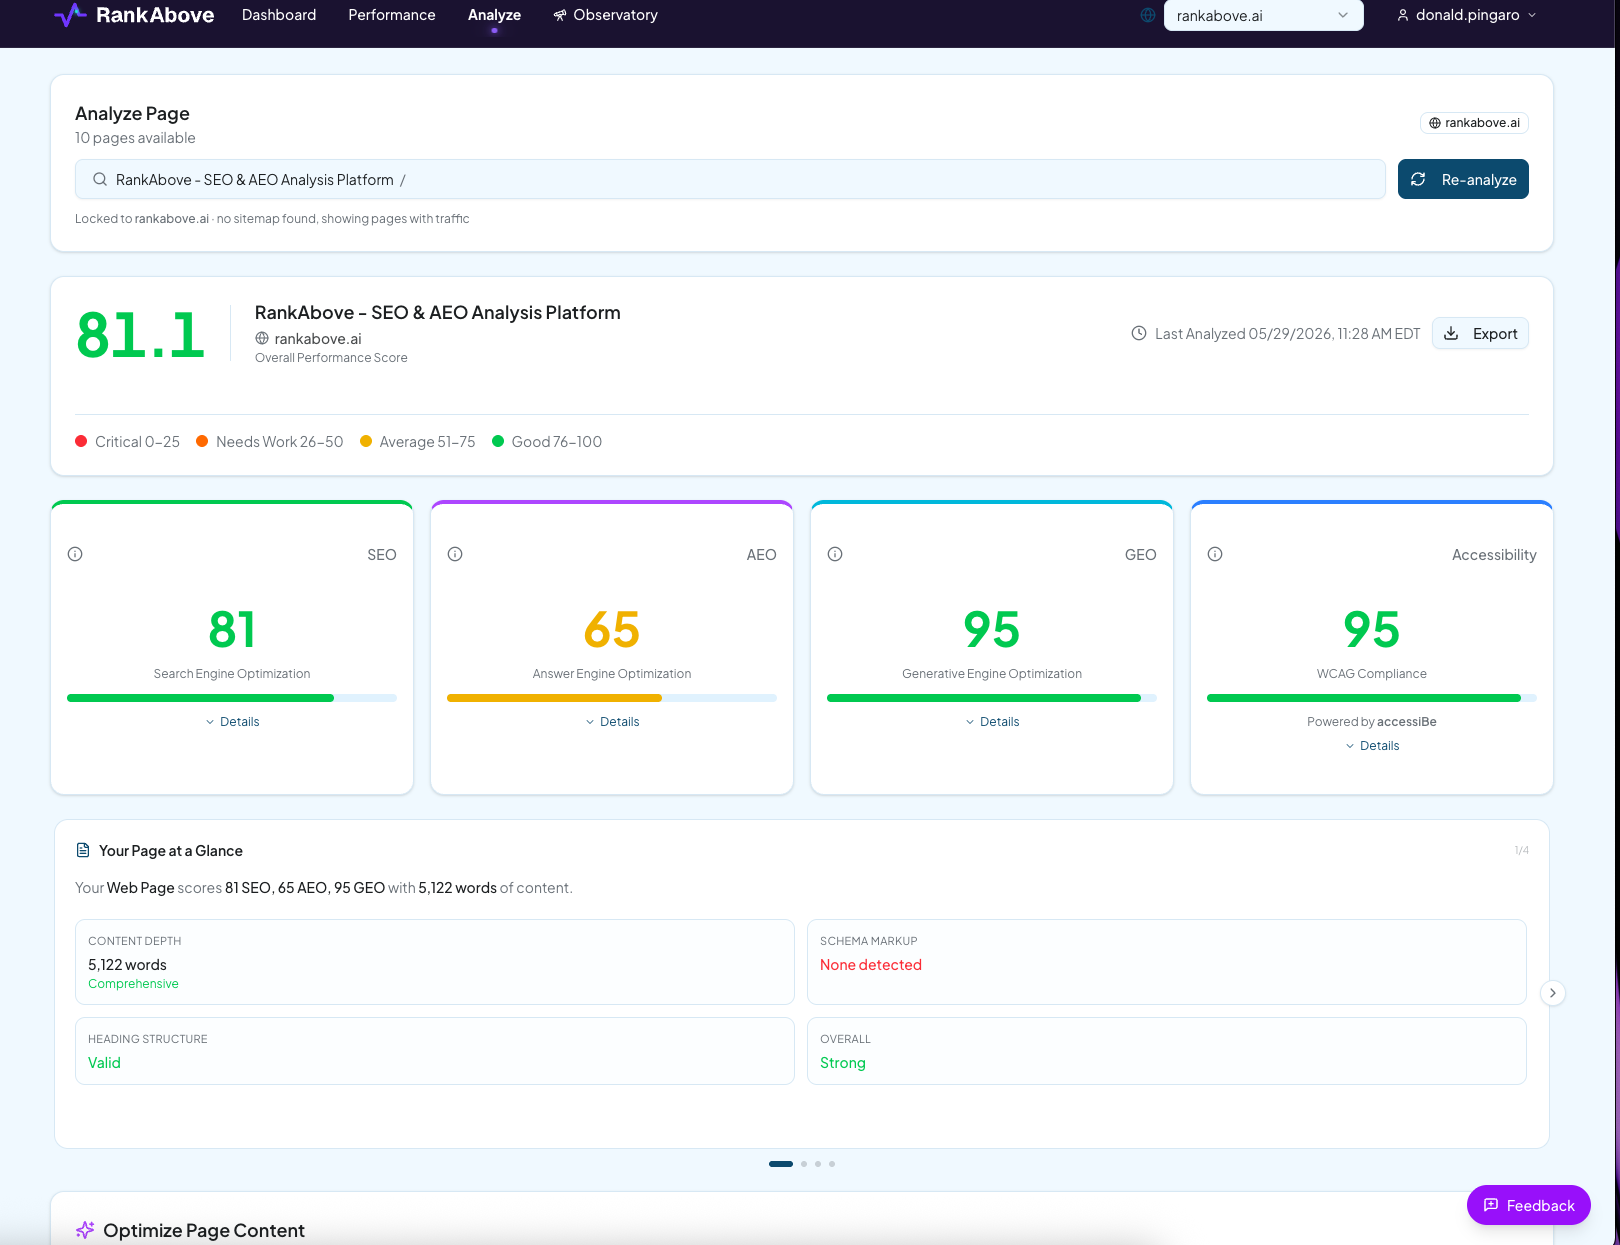Export the analysis report

click(x=1480, y=334)
